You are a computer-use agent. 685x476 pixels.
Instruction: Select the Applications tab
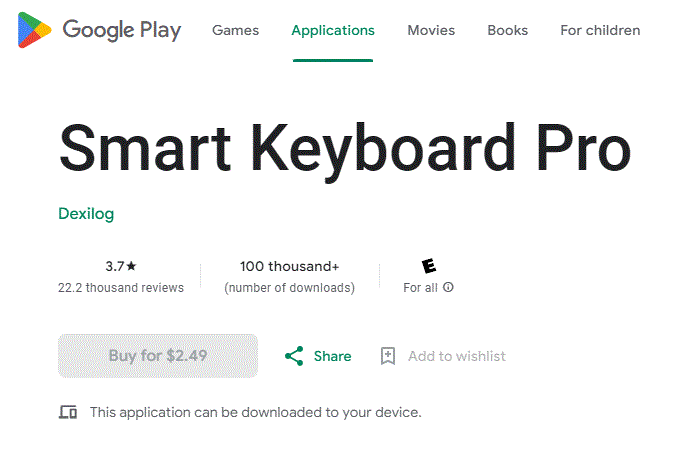pyautogui.click(x=333, y=30)
